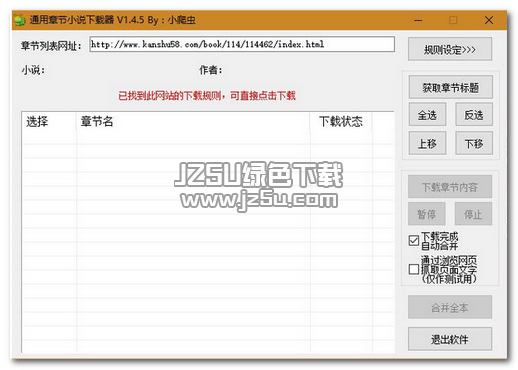Open the 规则设定>>> rule settings button

pos(450,49)
